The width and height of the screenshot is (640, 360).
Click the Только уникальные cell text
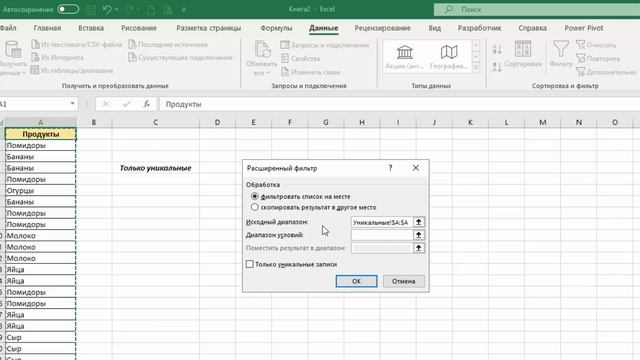[156, 168]
